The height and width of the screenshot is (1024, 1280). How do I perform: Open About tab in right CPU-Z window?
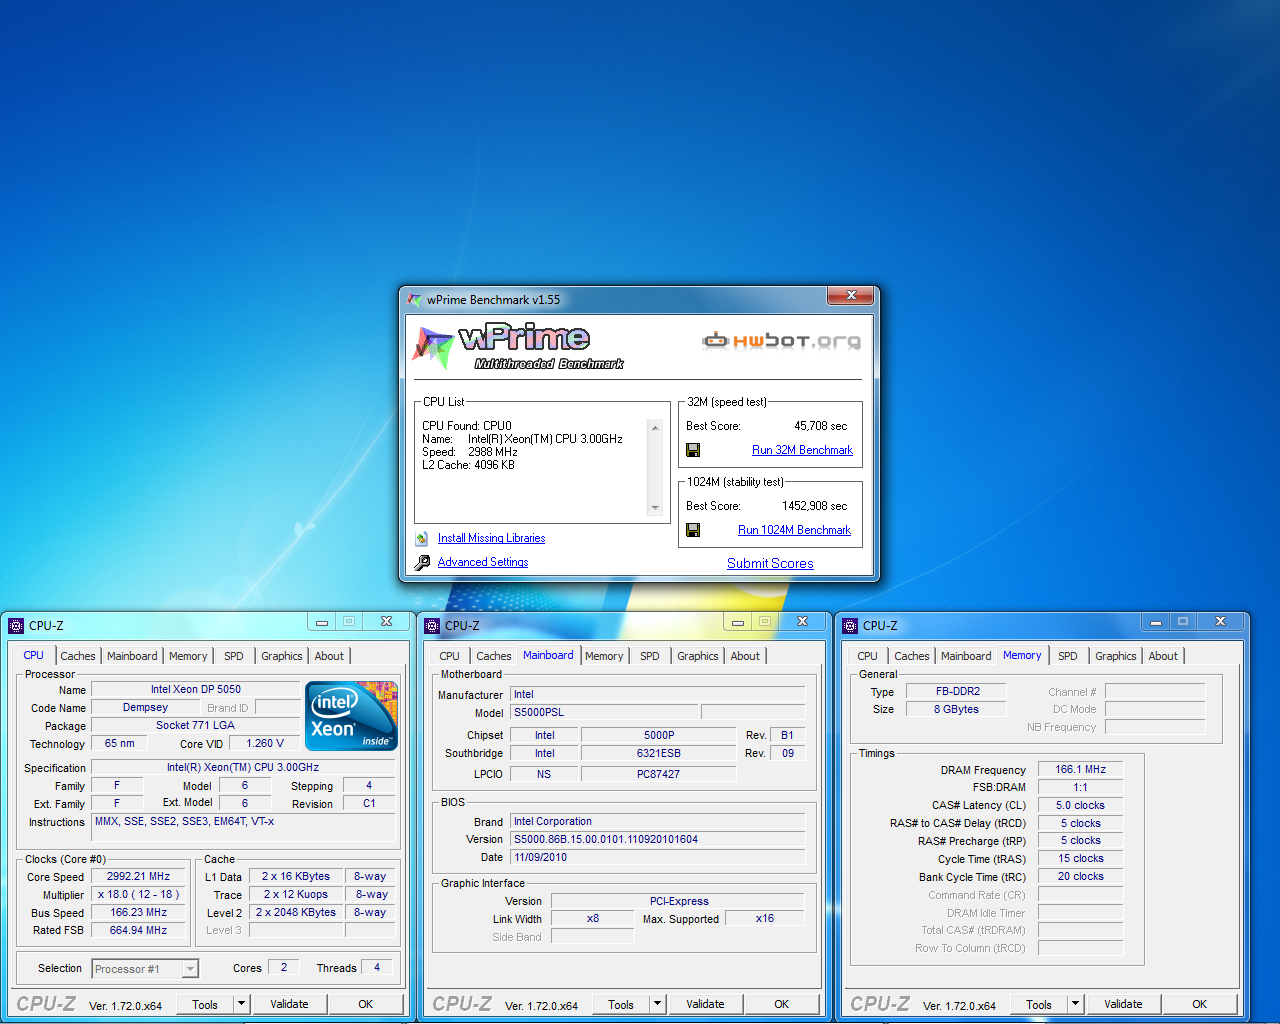pyautogui.click(x=1163, y=656)
